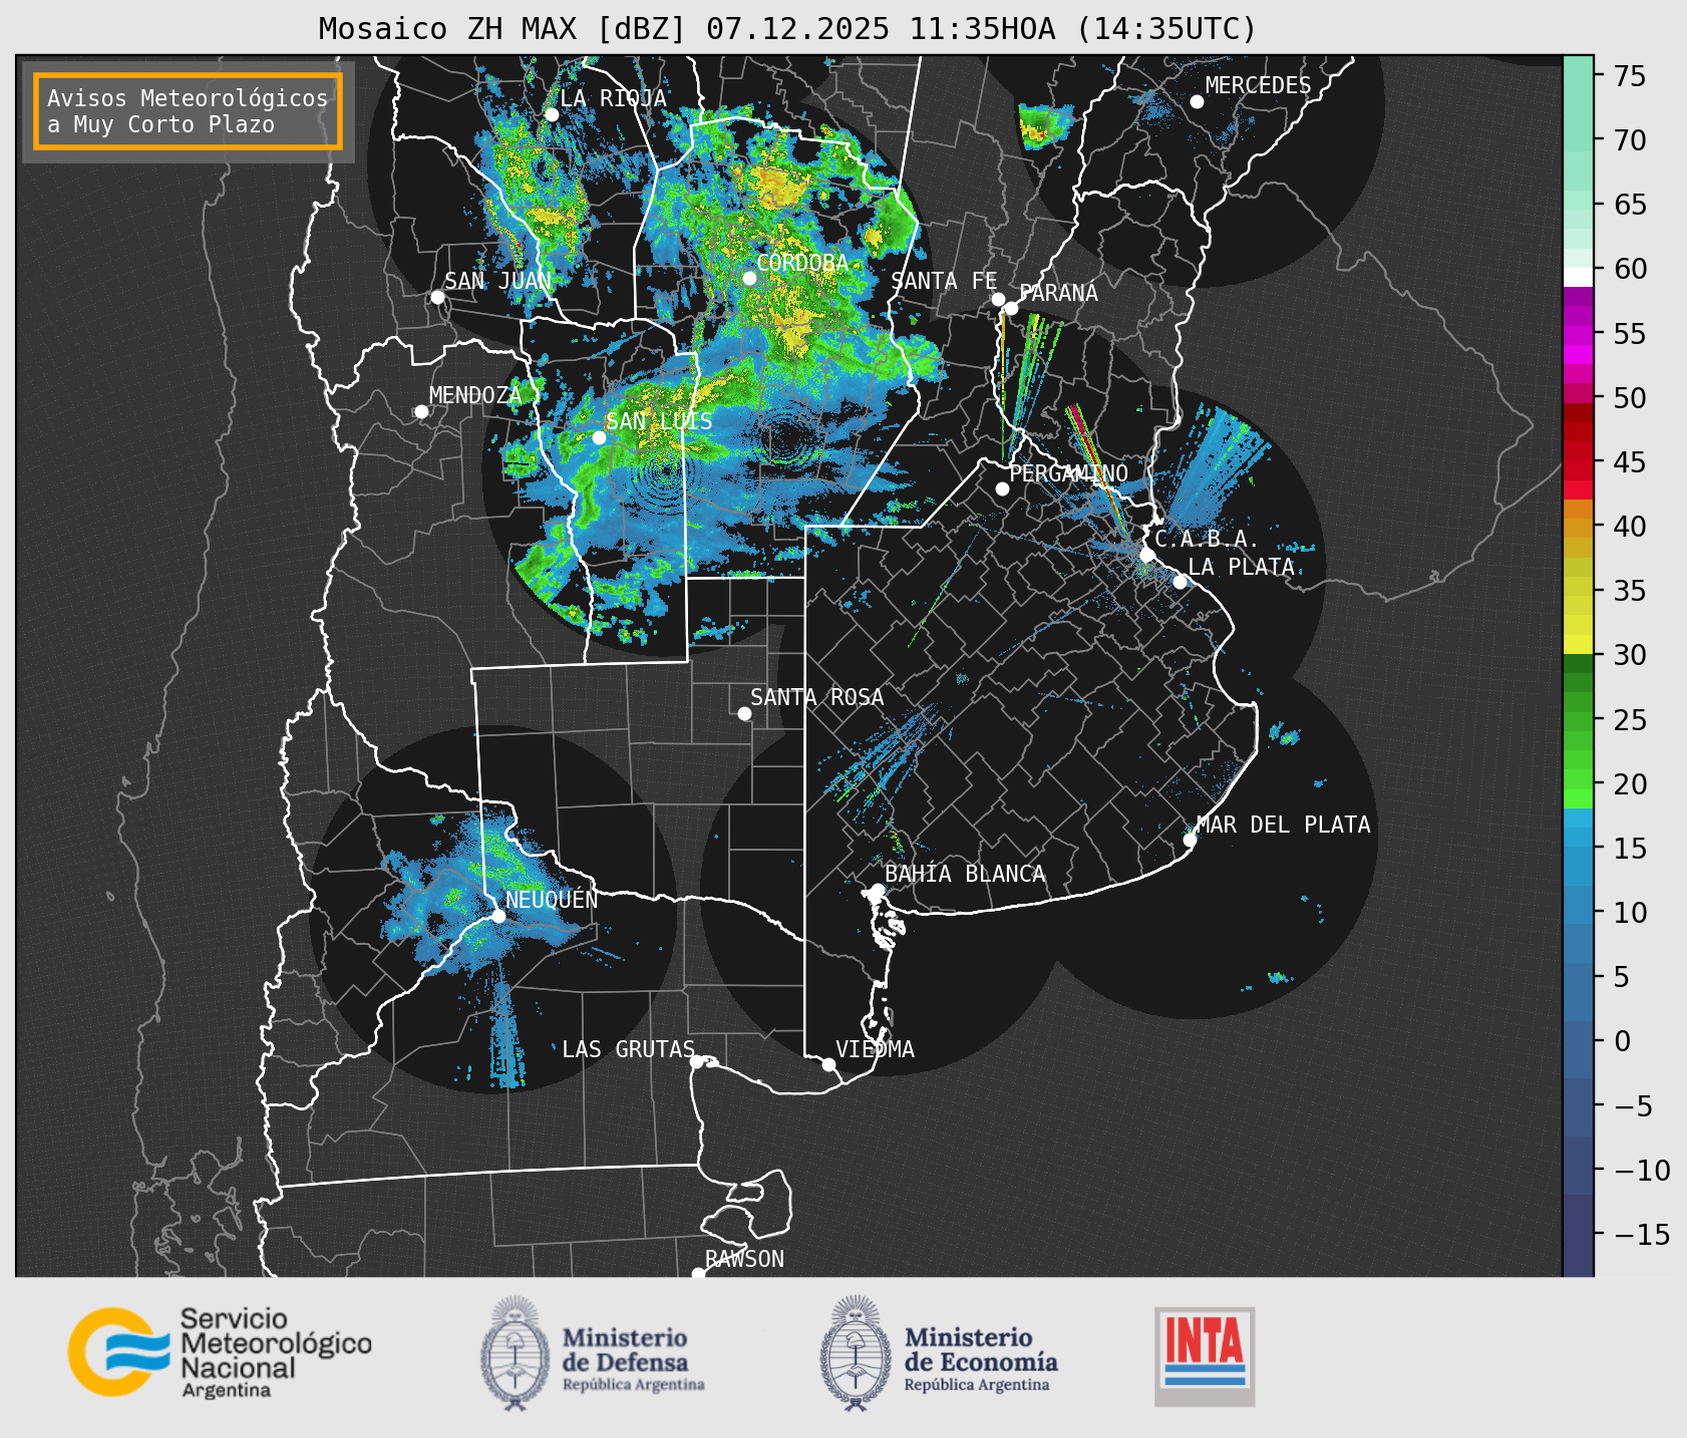This screenshot has height=1438, width=1687.
Task: Select the San Luis city marker
Action: pyautogui.click(x=599, y=438)
